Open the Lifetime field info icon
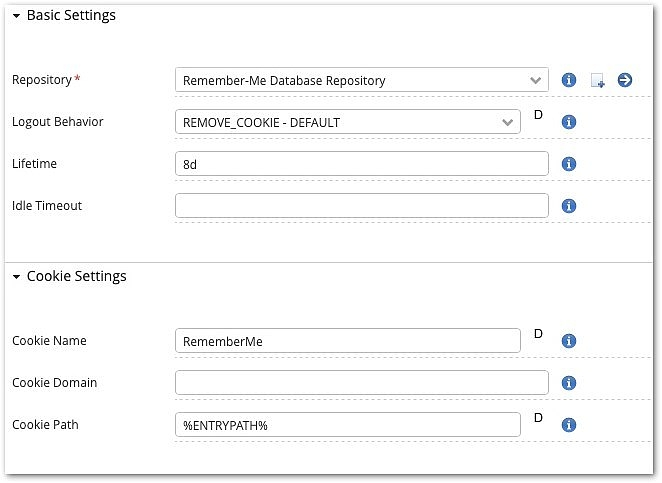662x483 pixels. tap(569, 164)
